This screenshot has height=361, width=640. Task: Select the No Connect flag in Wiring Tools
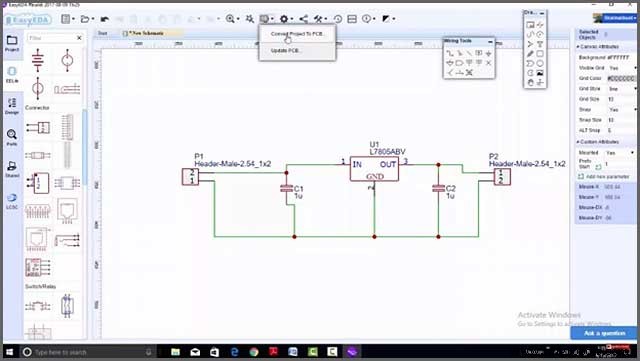coord(489,63)
